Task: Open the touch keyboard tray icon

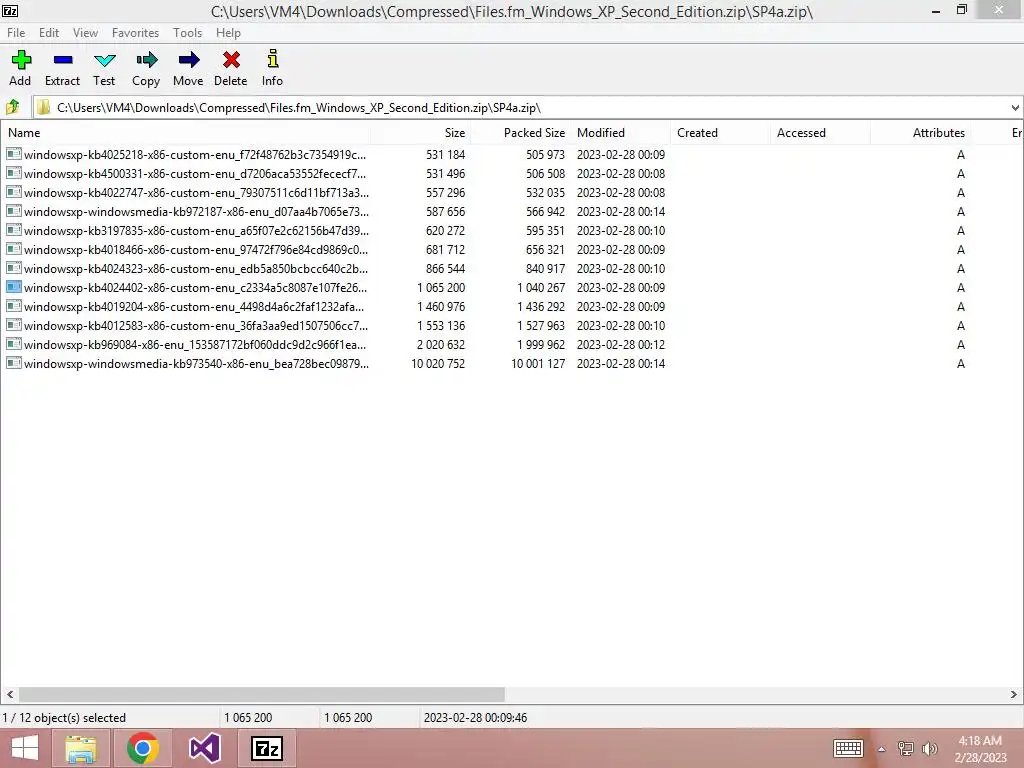Action: click(x=848, y=748)
